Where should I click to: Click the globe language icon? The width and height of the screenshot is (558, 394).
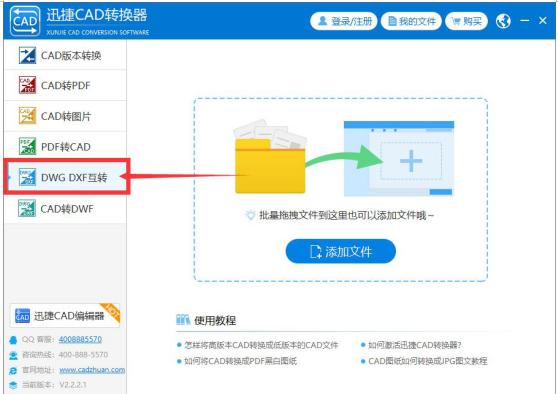pos(504,21)
